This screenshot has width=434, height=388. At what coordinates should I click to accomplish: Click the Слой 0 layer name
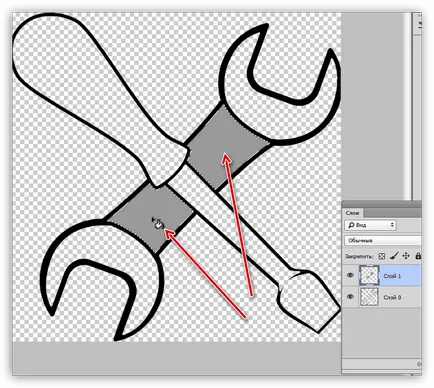point(392,297)
